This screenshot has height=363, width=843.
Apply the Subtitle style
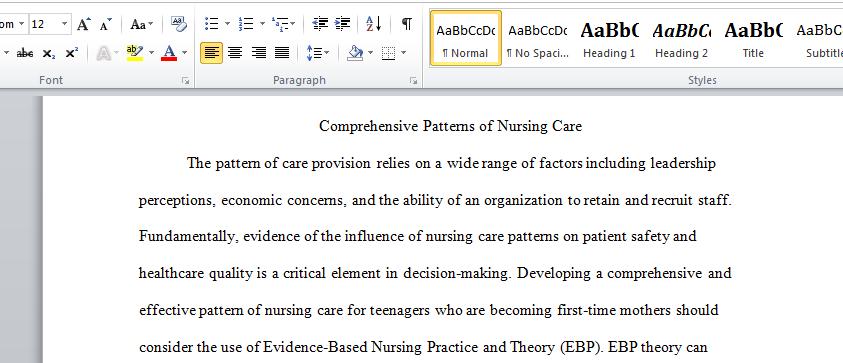click(x=819, y=38)
